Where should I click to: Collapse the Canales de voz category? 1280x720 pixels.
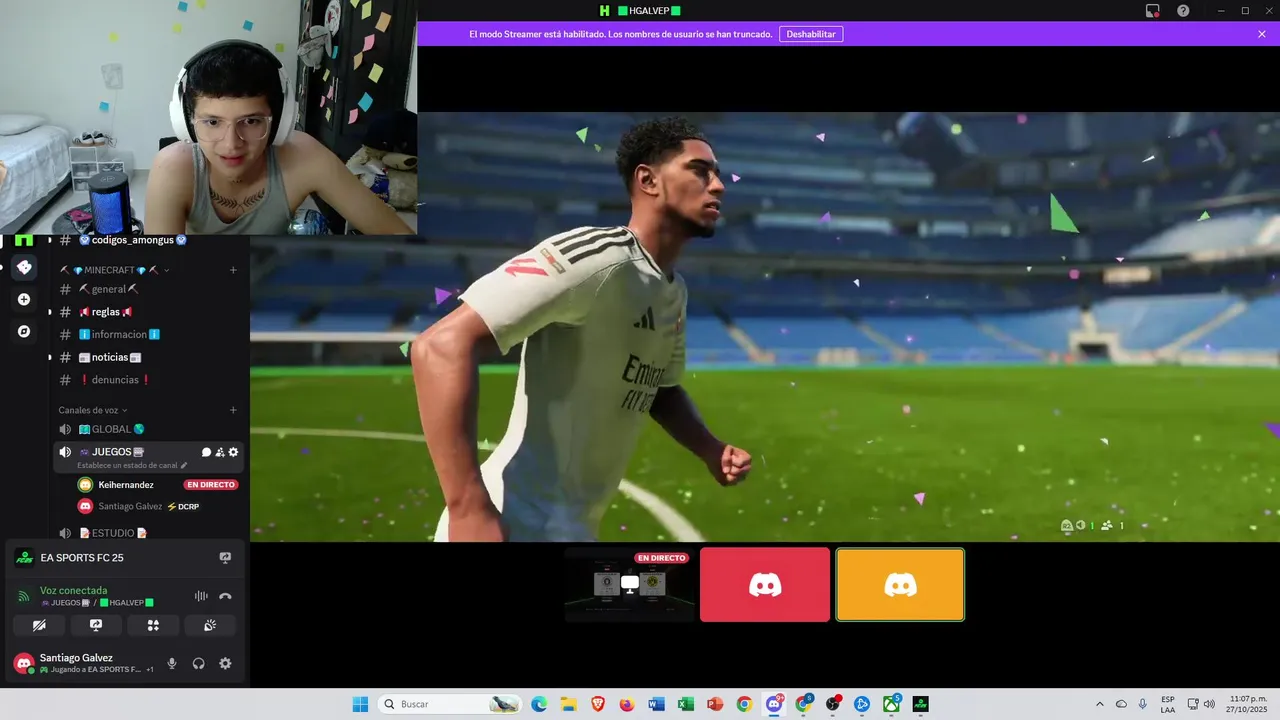(93, 410)
